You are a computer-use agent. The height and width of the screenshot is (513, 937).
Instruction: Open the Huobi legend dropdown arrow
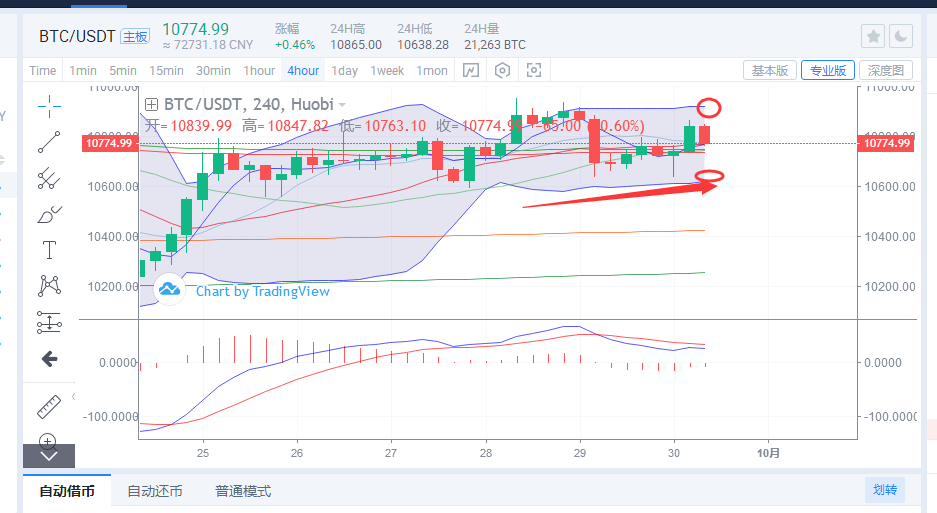point(342,105)
